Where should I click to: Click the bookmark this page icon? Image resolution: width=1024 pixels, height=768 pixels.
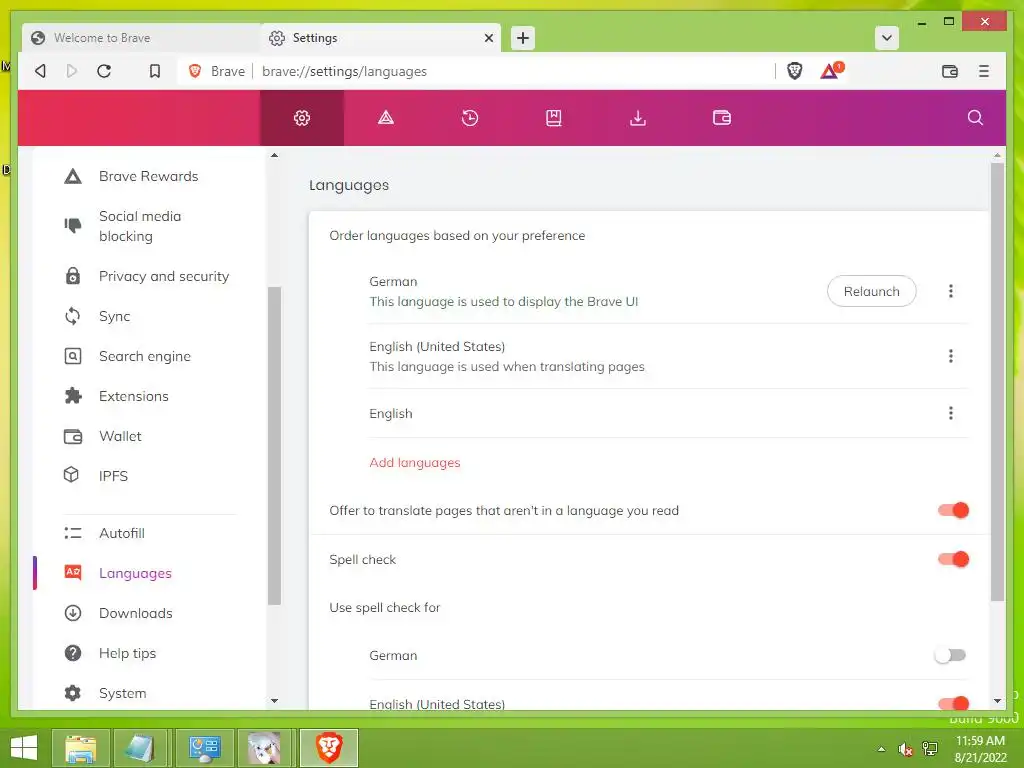pos(155,71)
